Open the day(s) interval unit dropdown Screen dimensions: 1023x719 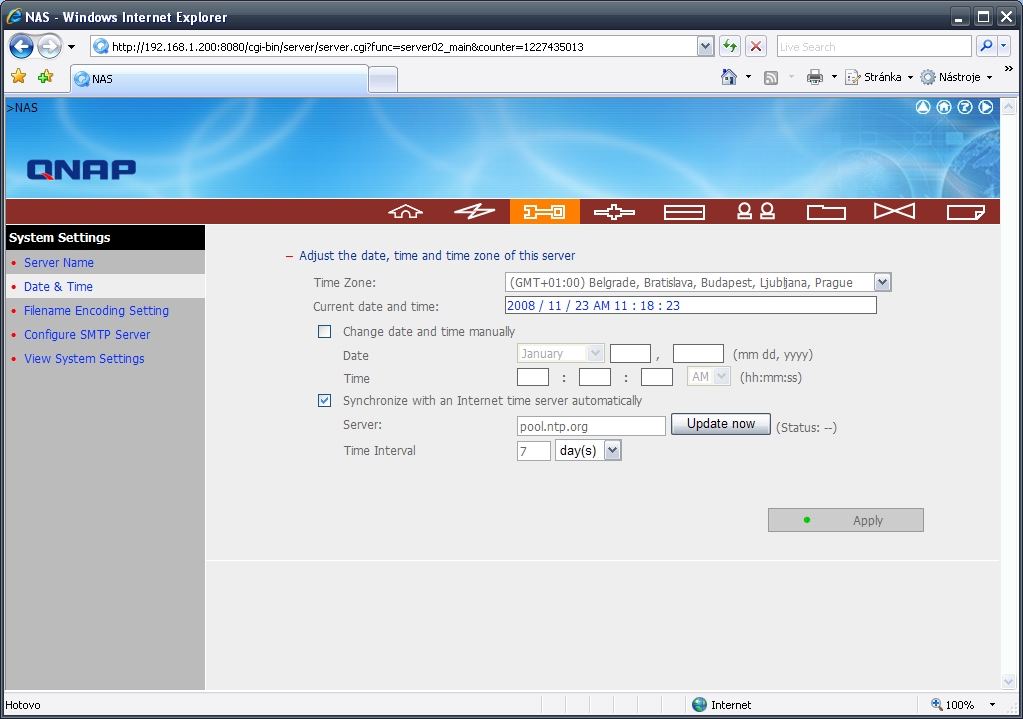(612, 450)
